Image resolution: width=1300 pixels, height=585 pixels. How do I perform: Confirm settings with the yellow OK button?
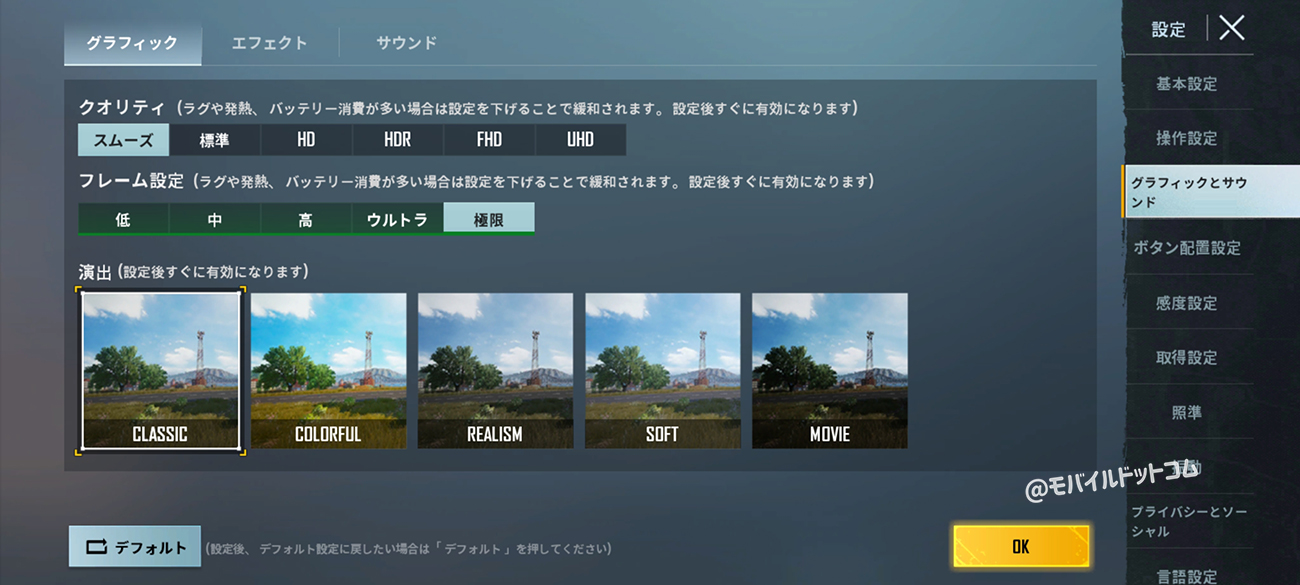pyautogui.click(x=1021, y=546)
